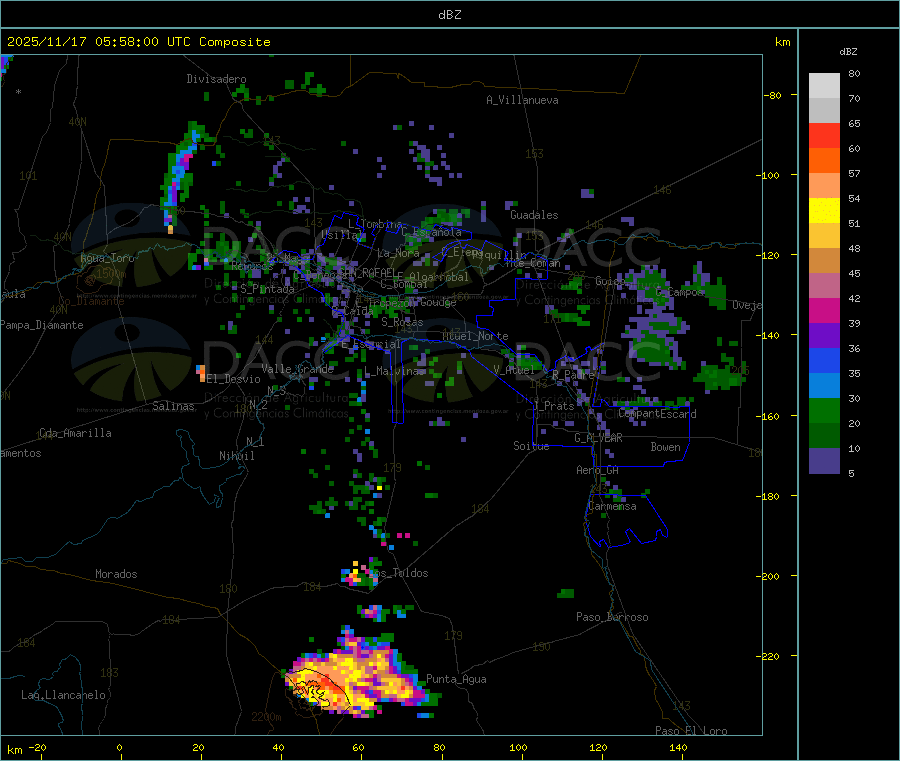Click the Pampa_Diamante label
Viewport: 900px width, 761px height.
tap(42, 325)
